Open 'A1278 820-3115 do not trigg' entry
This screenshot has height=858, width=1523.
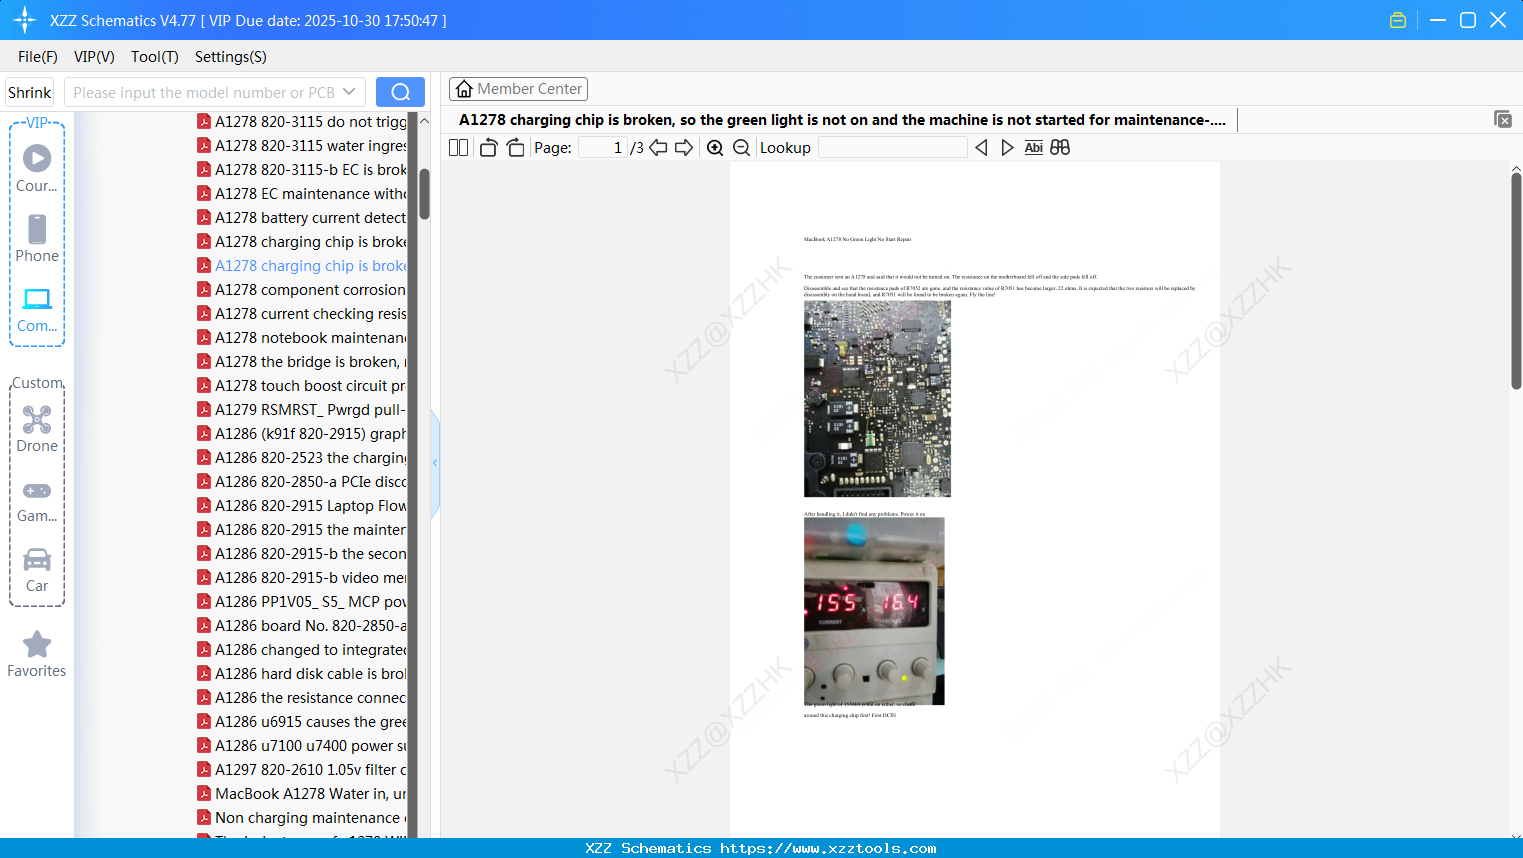pos(302,121)
